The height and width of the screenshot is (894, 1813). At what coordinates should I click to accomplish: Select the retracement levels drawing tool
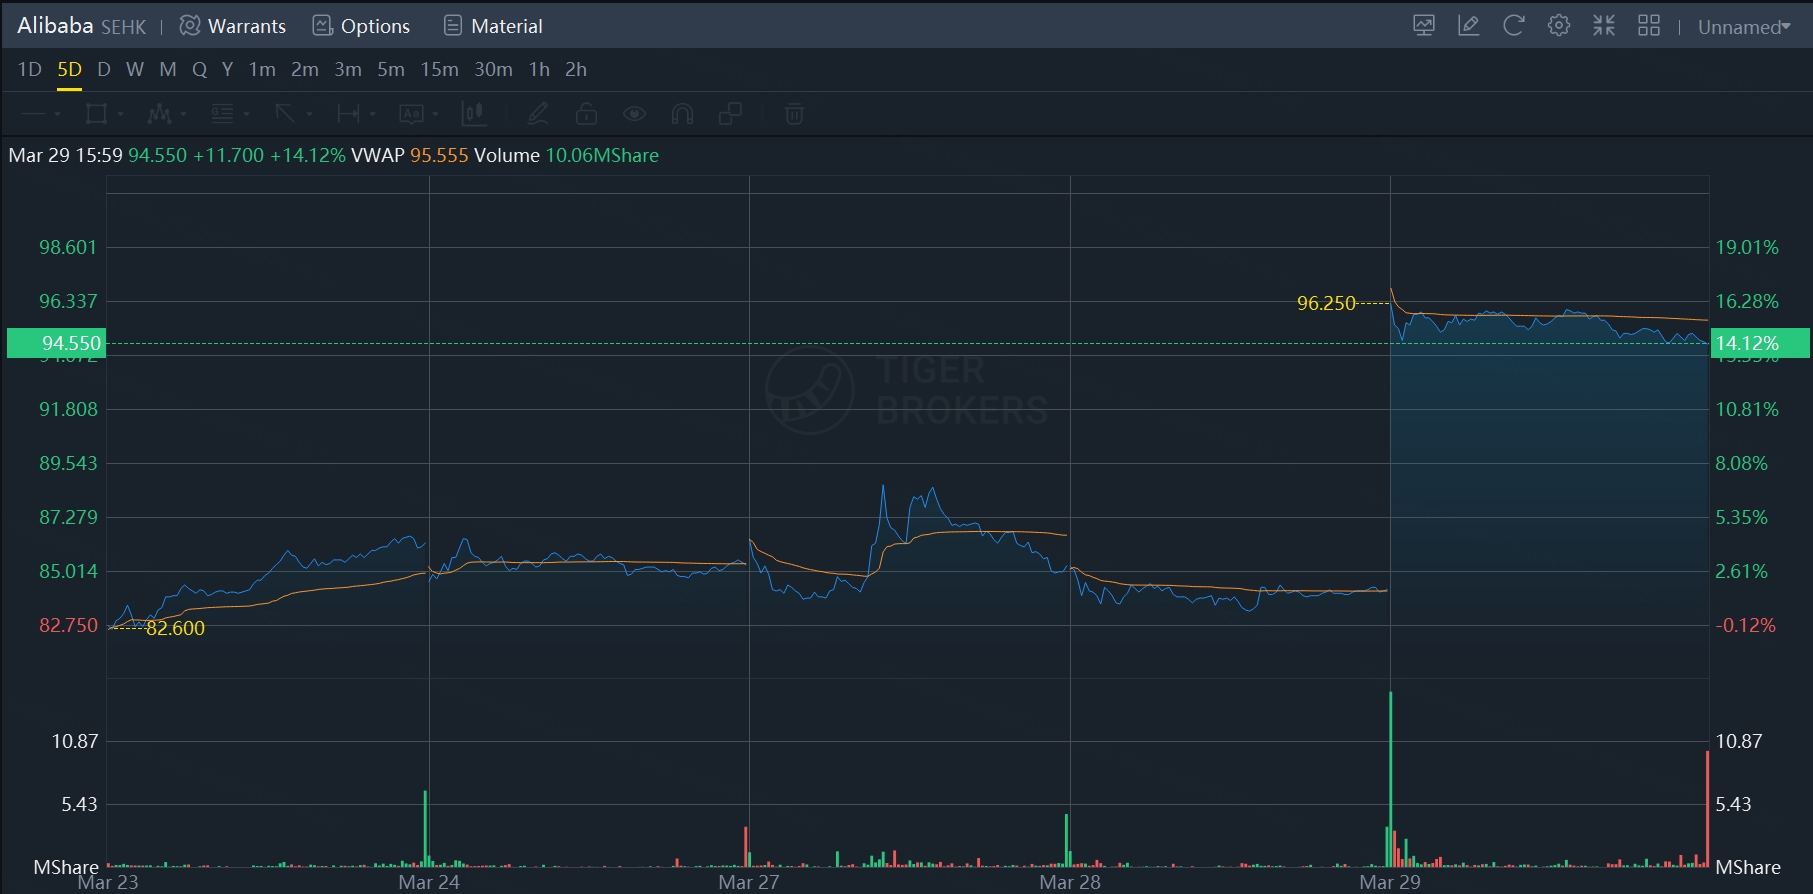(x=222, y=114)
